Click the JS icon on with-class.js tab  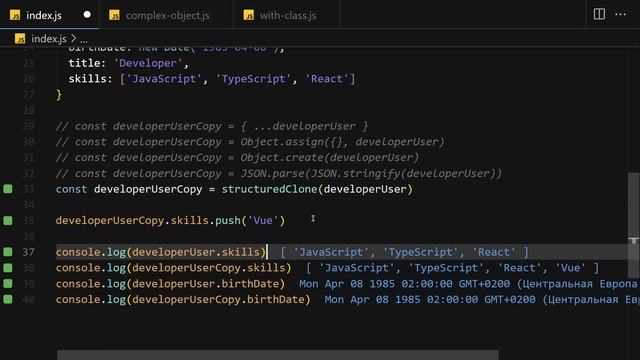(x=249, y=15)
